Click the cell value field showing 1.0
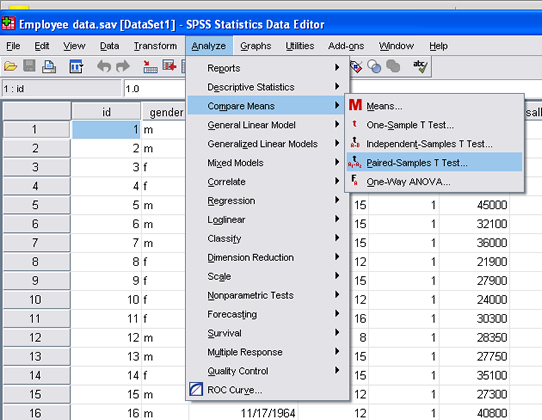This screenshot has width=542, height=420. [155, 89]
